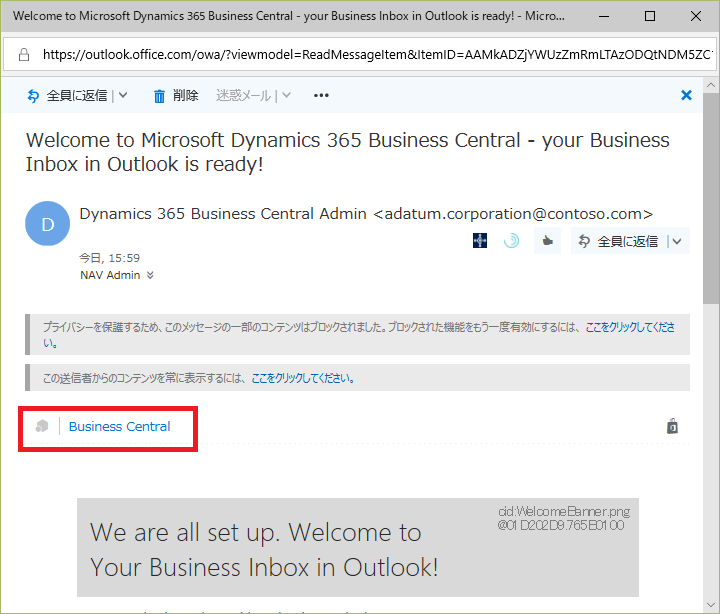Click the email subject heading text
720x614 pixels.
(348, 152)
